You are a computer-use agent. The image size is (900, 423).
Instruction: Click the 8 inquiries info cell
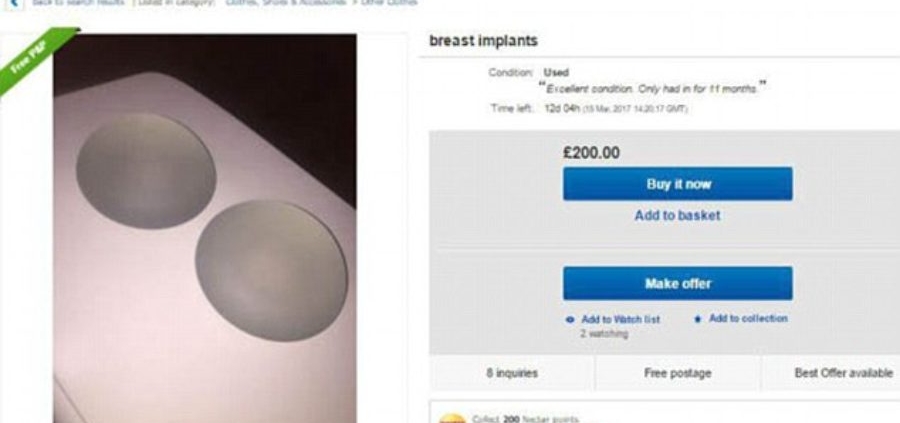pos(510,373)
